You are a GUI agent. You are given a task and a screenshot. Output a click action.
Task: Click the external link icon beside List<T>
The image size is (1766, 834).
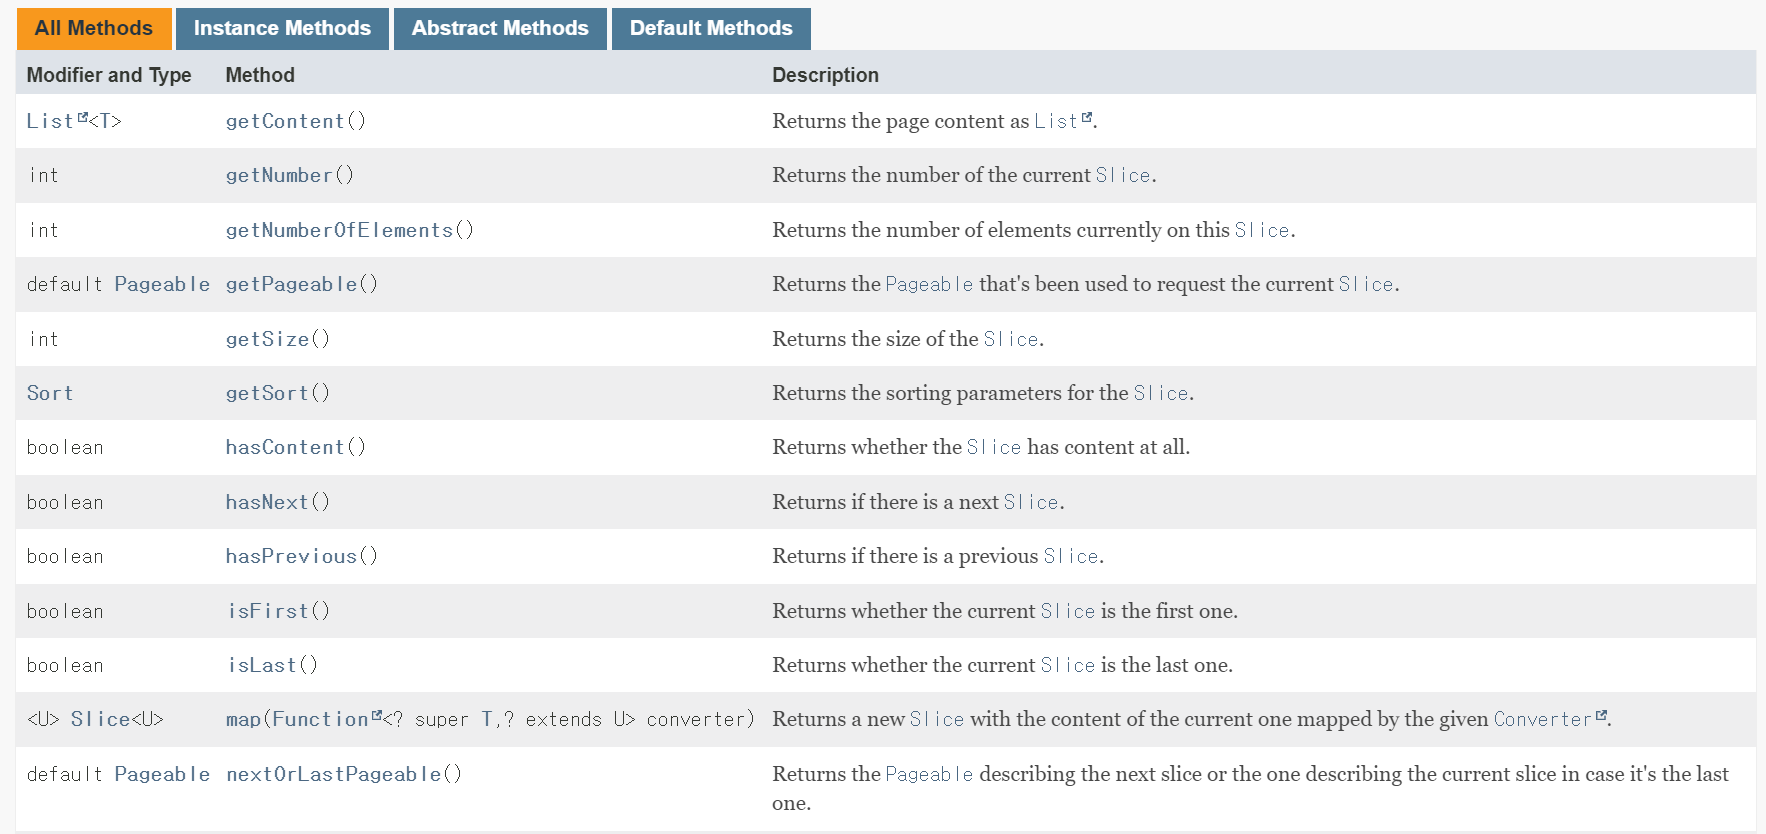point(83,118)
